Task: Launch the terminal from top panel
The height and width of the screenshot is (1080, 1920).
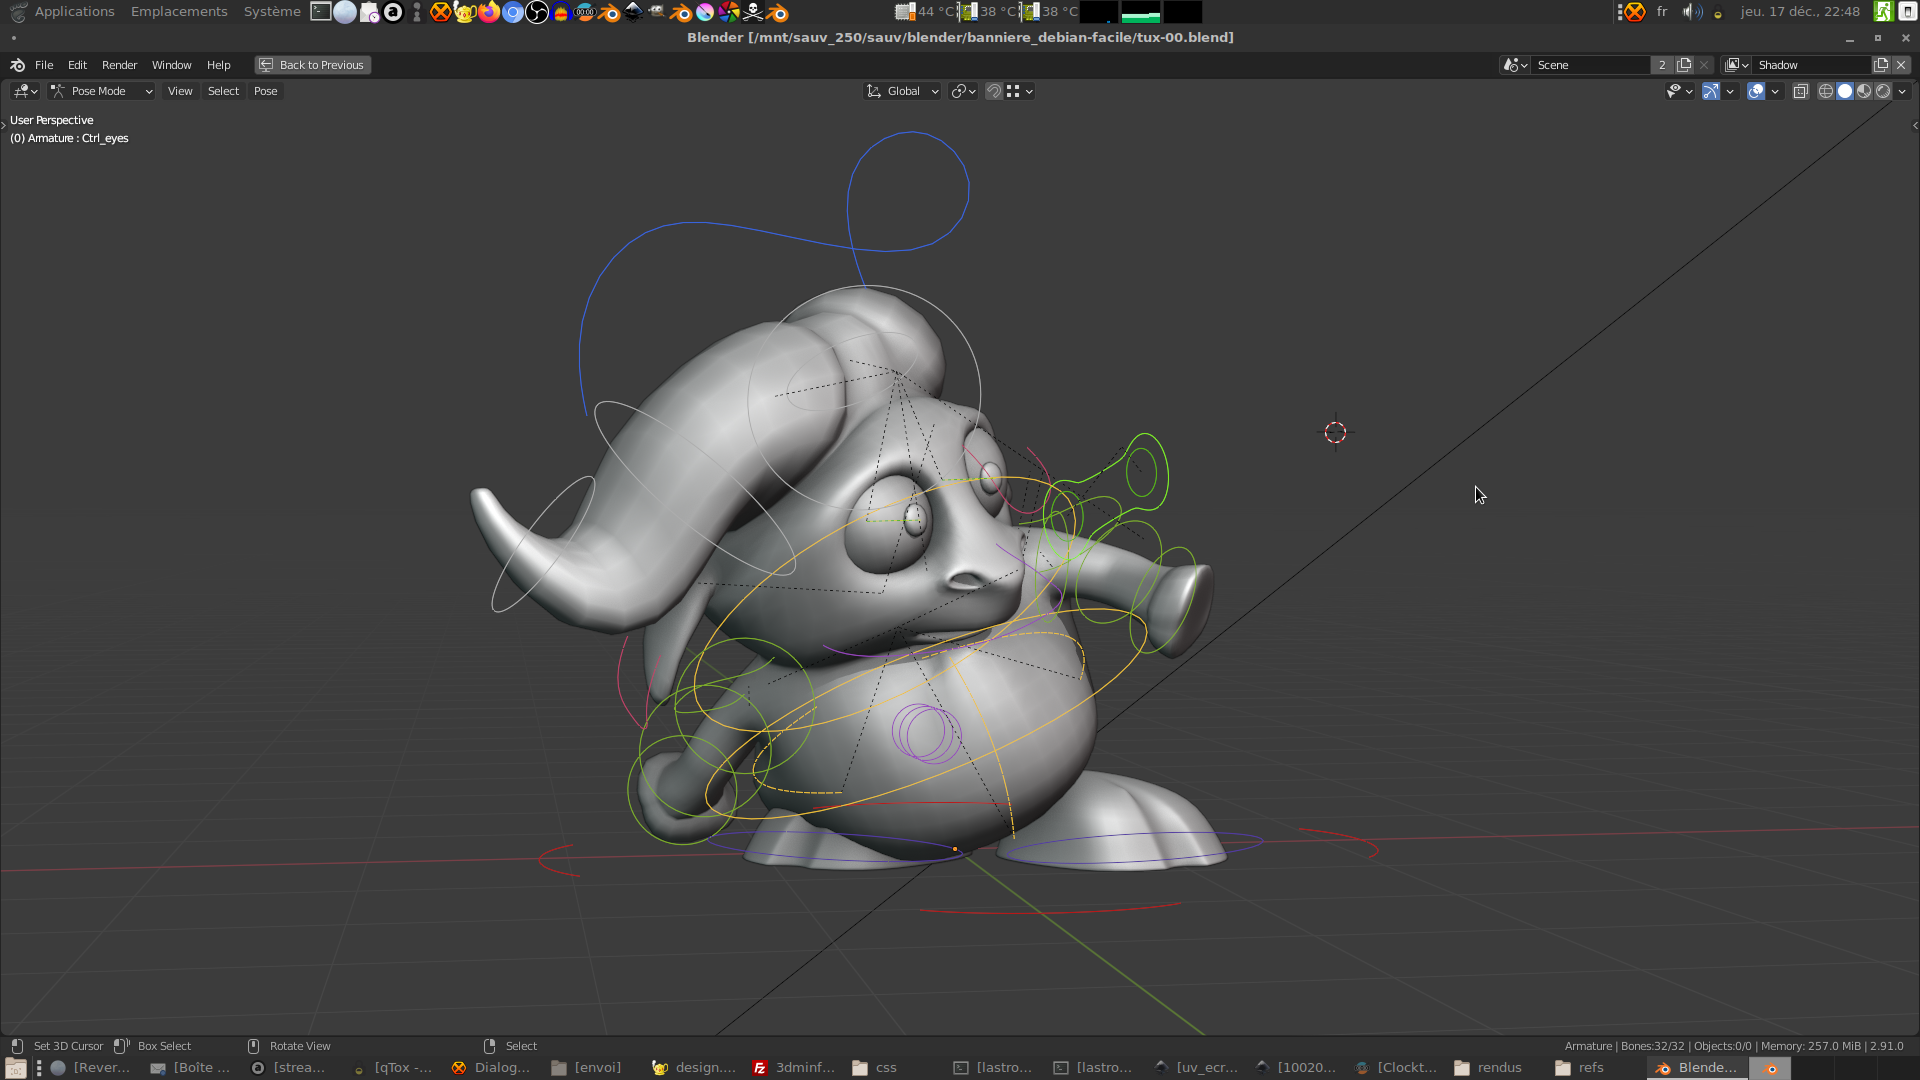Action: (x=321, y=12)
